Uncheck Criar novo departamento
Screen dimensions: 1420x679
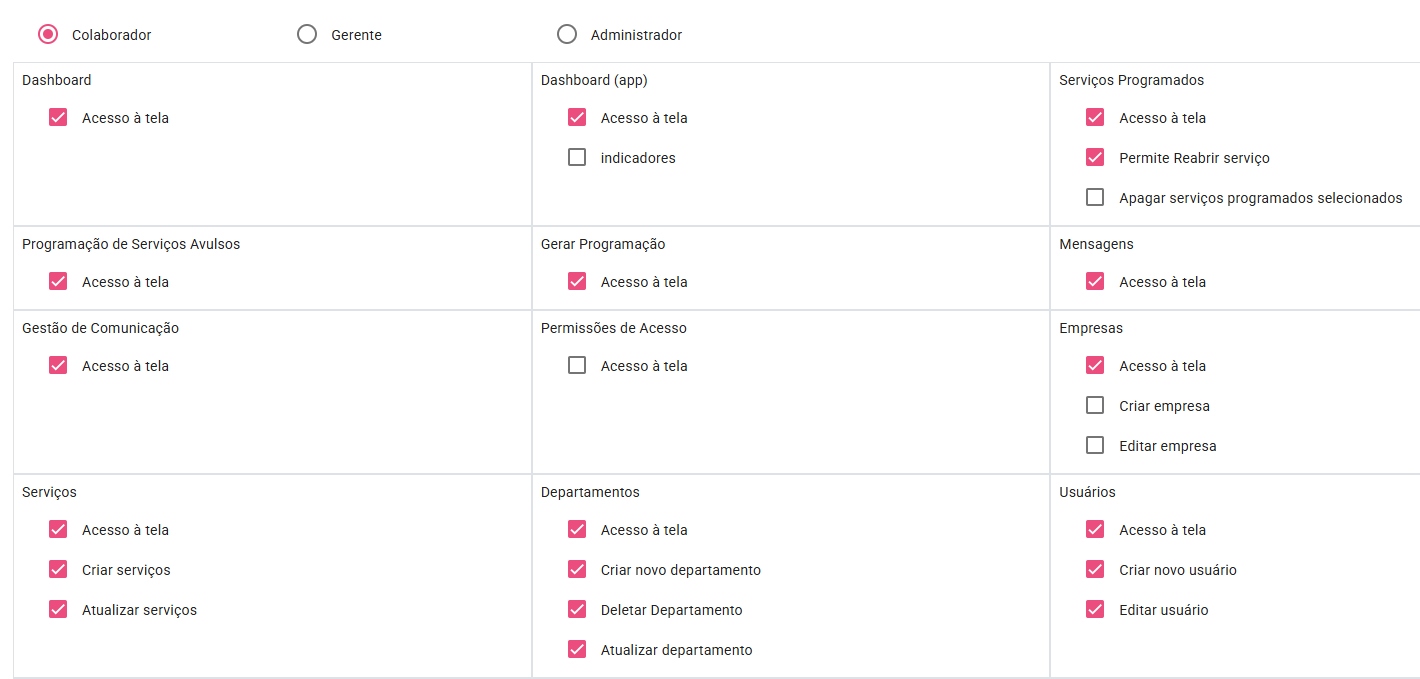point(577,569)
